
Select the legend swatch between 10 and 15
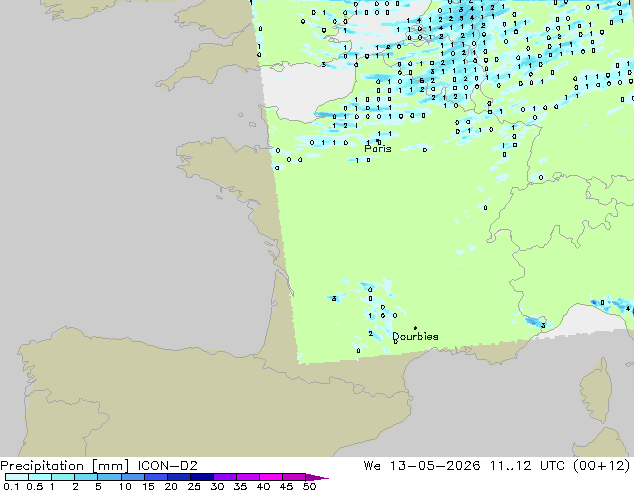pyautogui.click(x=133, y=477)
